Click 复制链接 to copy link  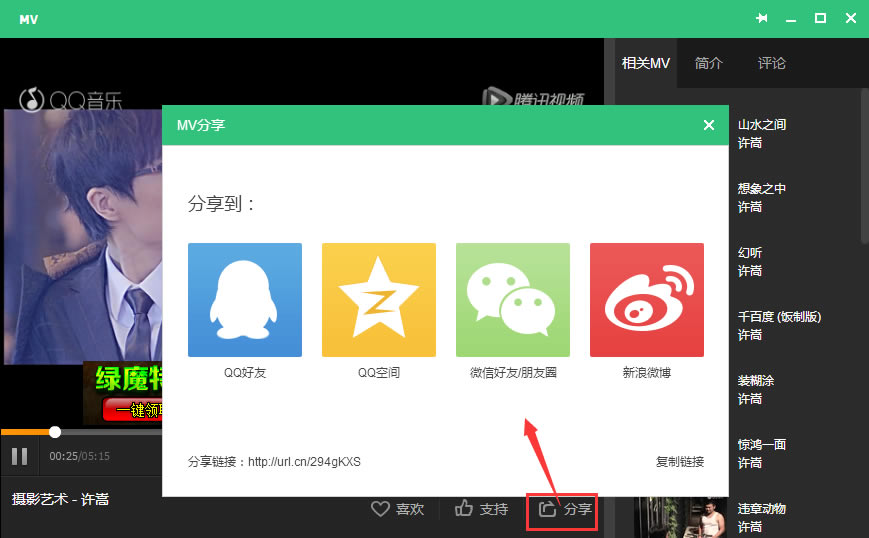(679, 462)
